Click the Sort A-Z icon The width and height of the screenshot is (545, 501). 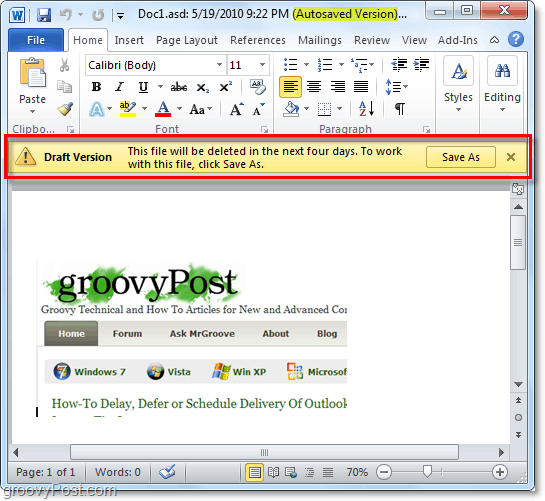point(366,109)
